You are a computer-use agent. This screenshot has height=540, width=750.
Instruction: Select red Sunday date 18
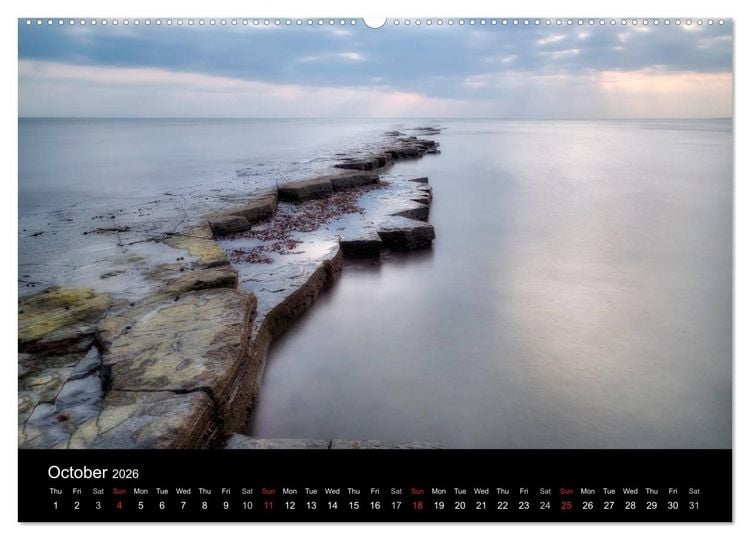click(x=418, y=506)
